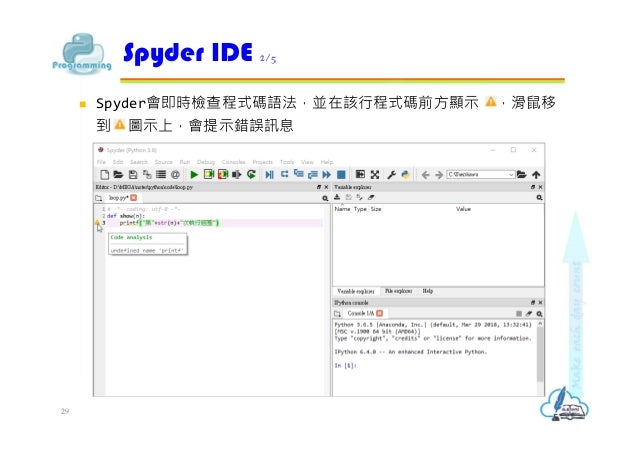The height and width of the screenshot is (452, 638).
Task: Open the Tools menu
Action: coord(287,162)
